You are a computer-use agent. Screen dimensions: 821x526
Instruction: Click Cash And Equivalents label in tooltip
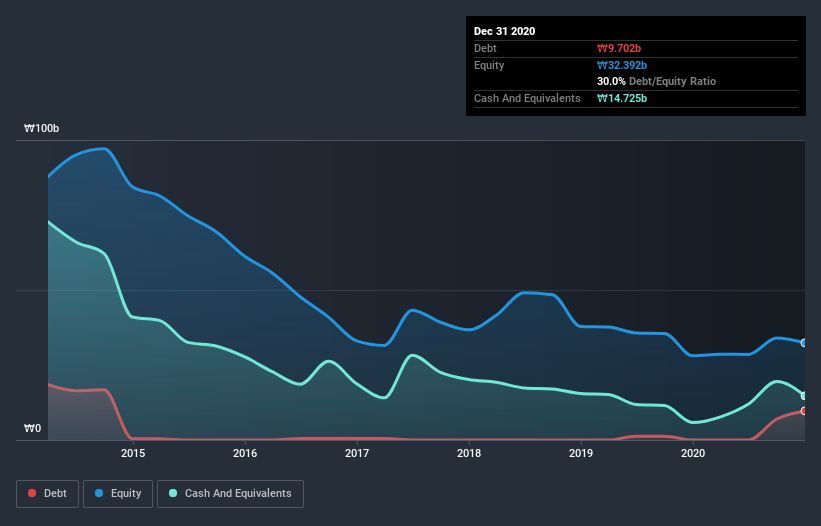point(527,98)
